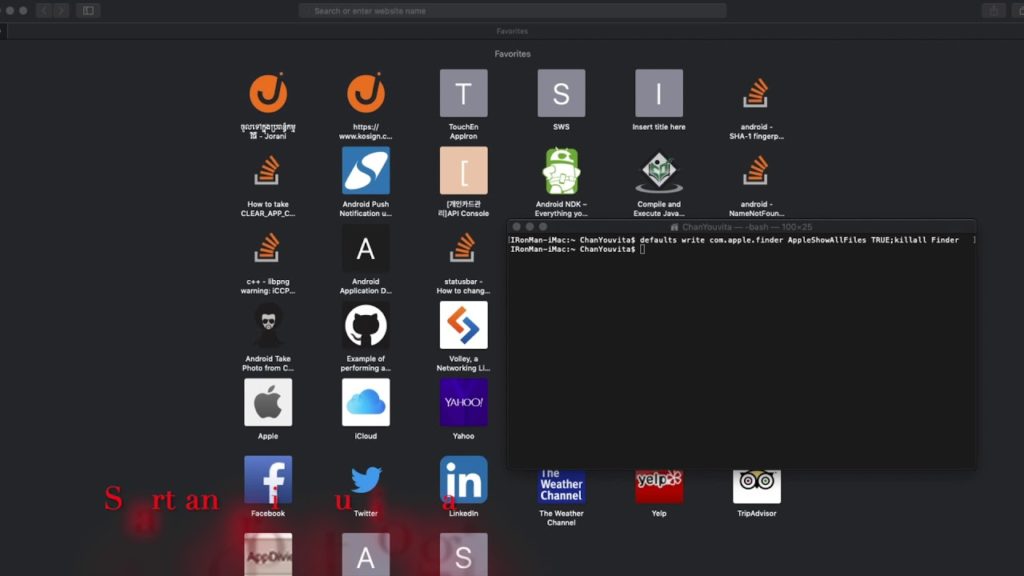This screenshot has height=576, width=1024.
Task: Open statusbar How to chang... favorite
Action: (464, 248)
